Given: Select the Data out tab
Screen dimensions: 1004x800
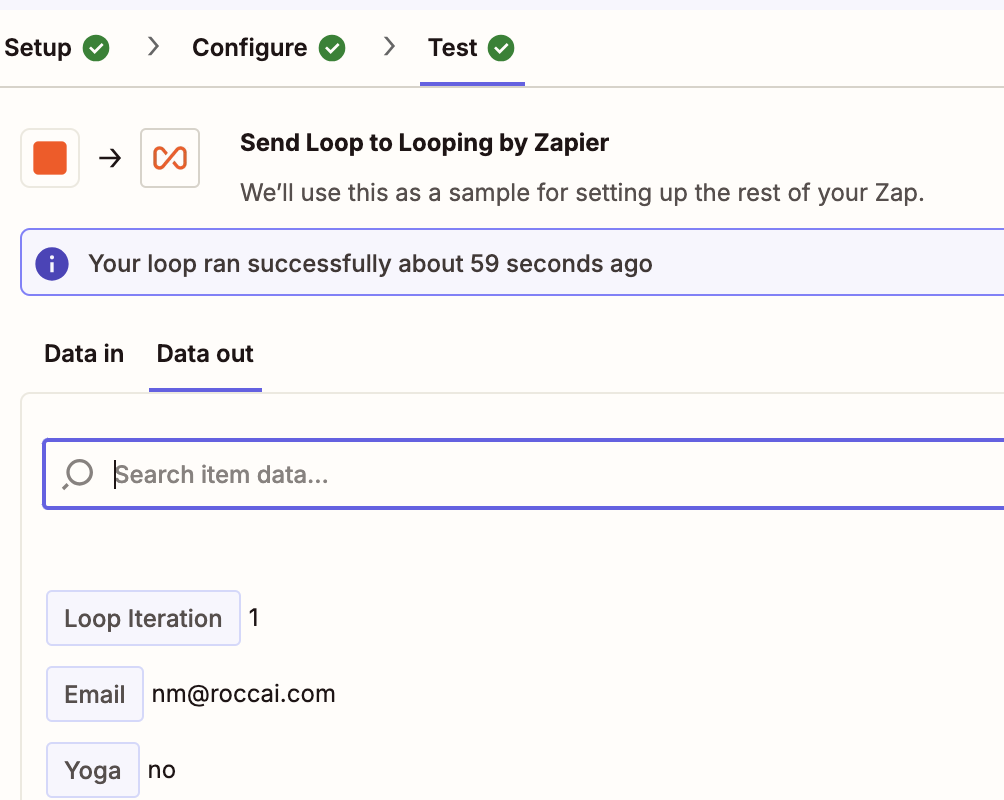Looking at the screenshot, I should pyautogui.click(x=205, y=354).
